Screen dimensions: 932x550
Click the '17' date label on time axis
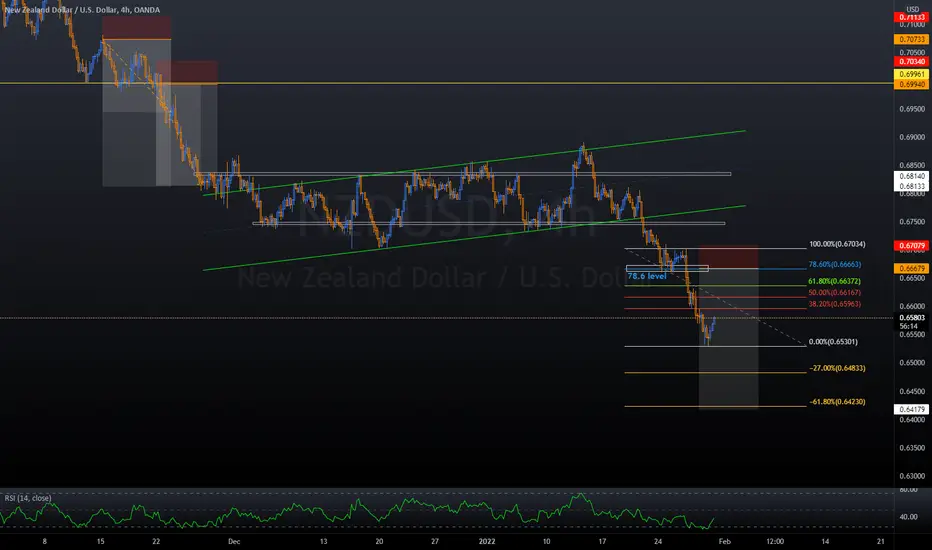coord(602,541)
